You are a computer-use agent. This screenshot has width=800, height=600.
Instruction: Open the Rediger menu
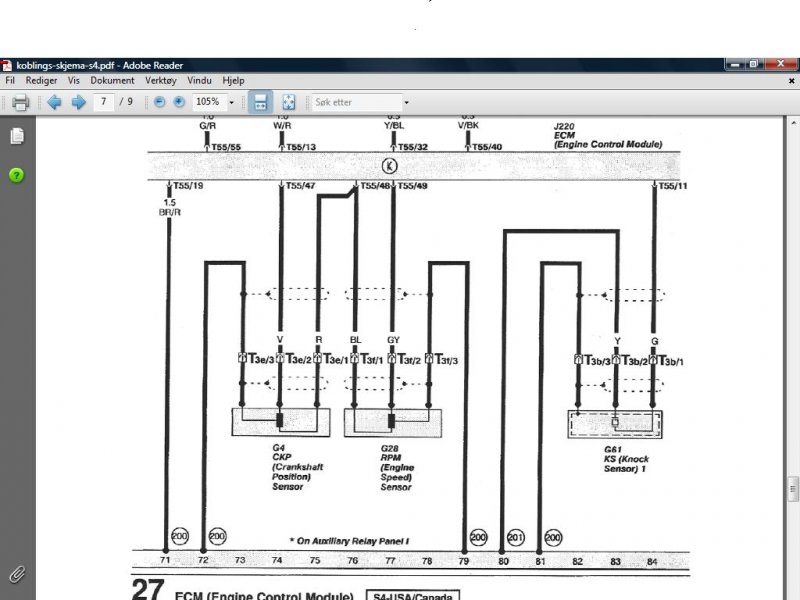41,80
